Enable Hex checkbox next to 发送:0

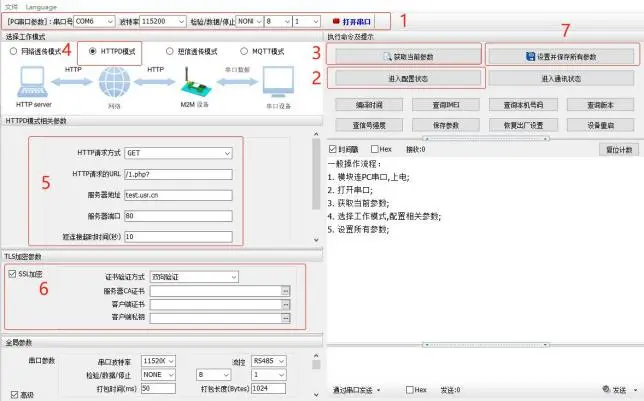pos(409,389)
